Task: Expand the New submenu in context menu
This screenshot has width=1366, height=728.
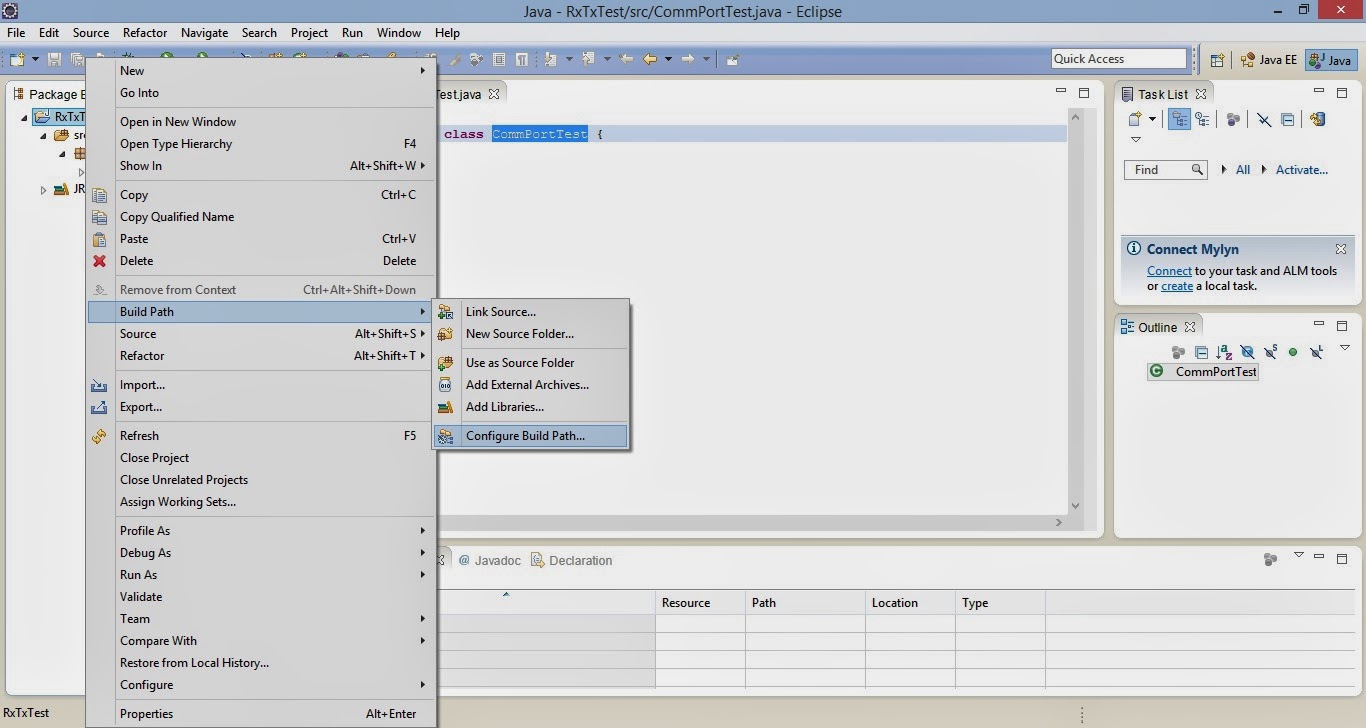Action: (x=261, y=71)
